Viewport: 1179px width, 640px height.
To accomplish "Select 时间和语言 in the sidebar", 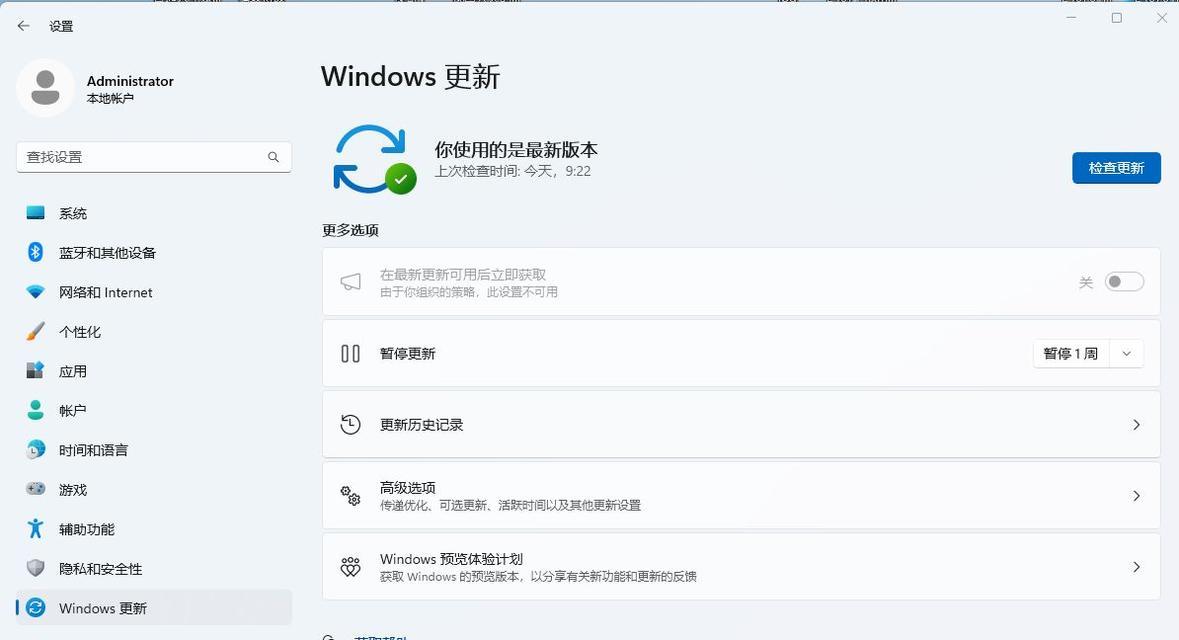I will [154, 450].
